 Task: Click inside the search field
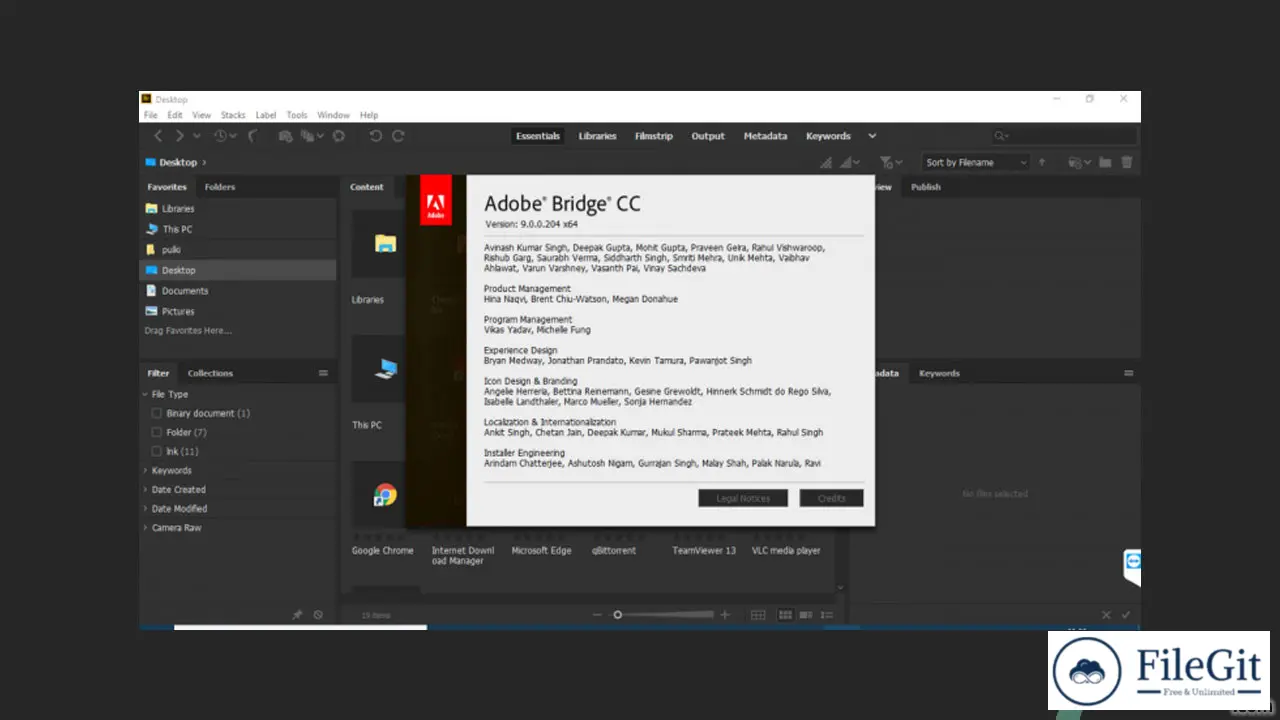pos(1064,136)
